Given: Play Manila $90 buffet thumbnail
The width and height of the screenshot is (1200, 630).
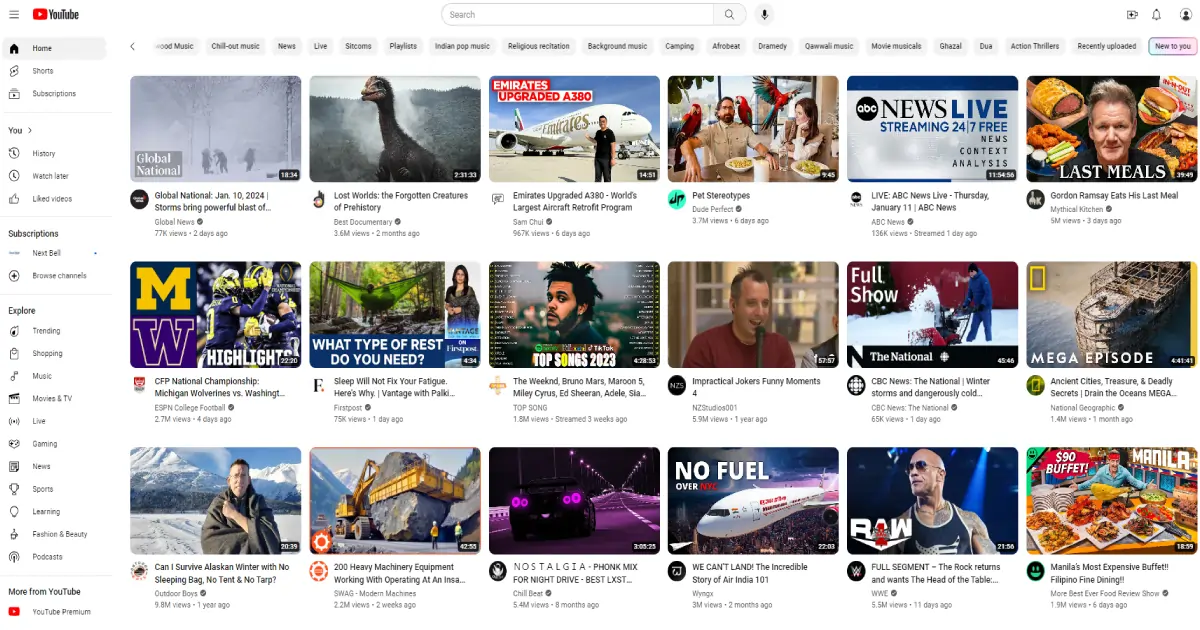Looking at the screenshot, I should (x=1112, y=500).
